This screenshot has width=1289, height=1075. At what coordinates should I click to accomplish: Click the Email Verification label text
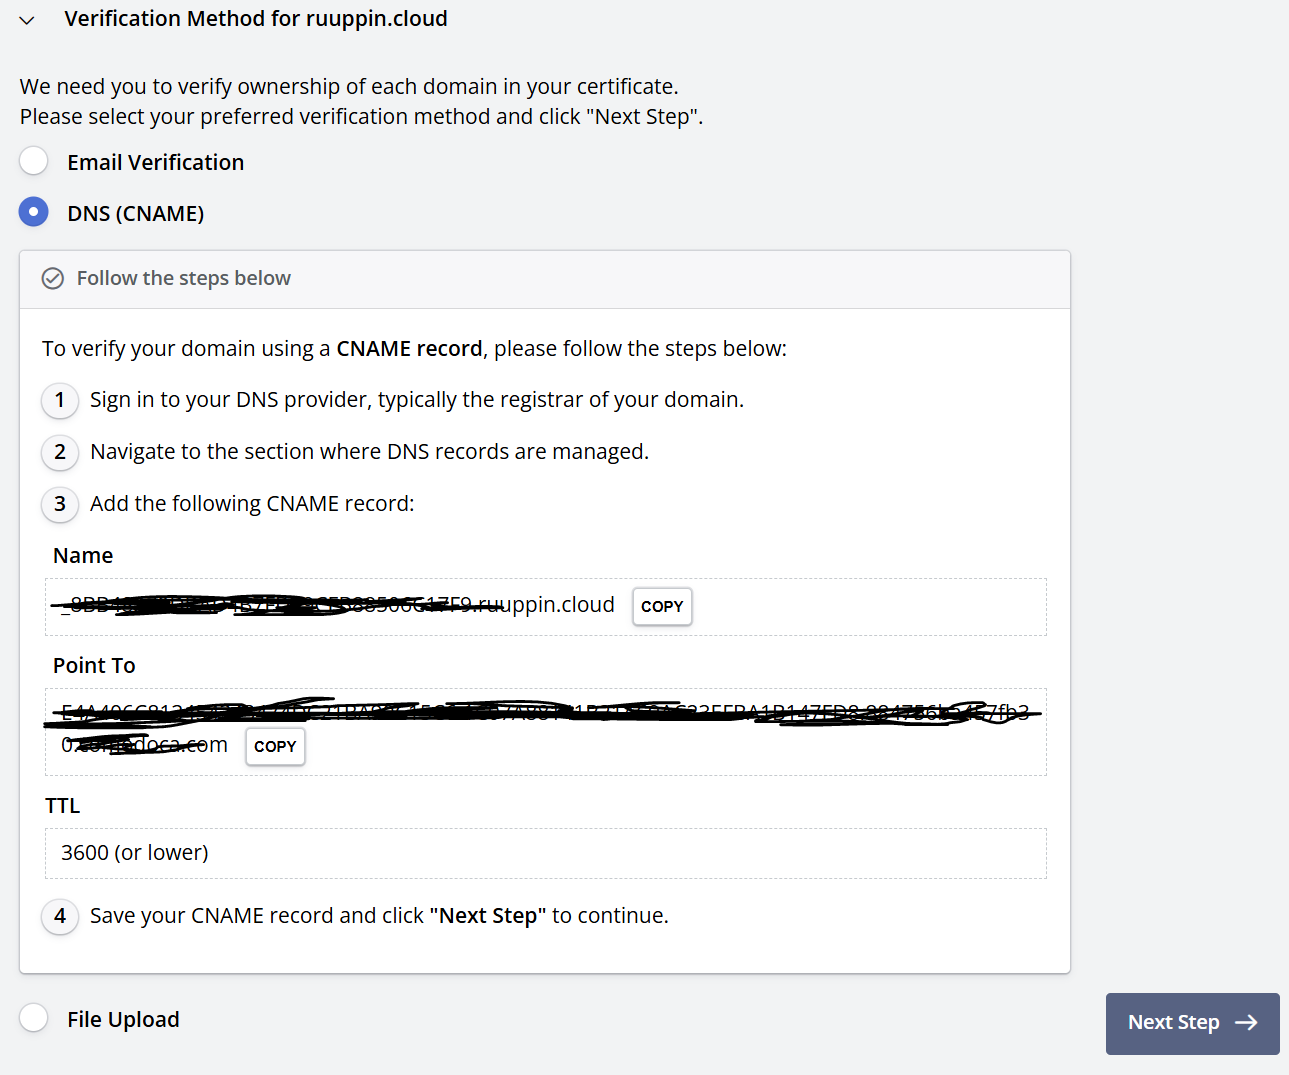(156, 163)
